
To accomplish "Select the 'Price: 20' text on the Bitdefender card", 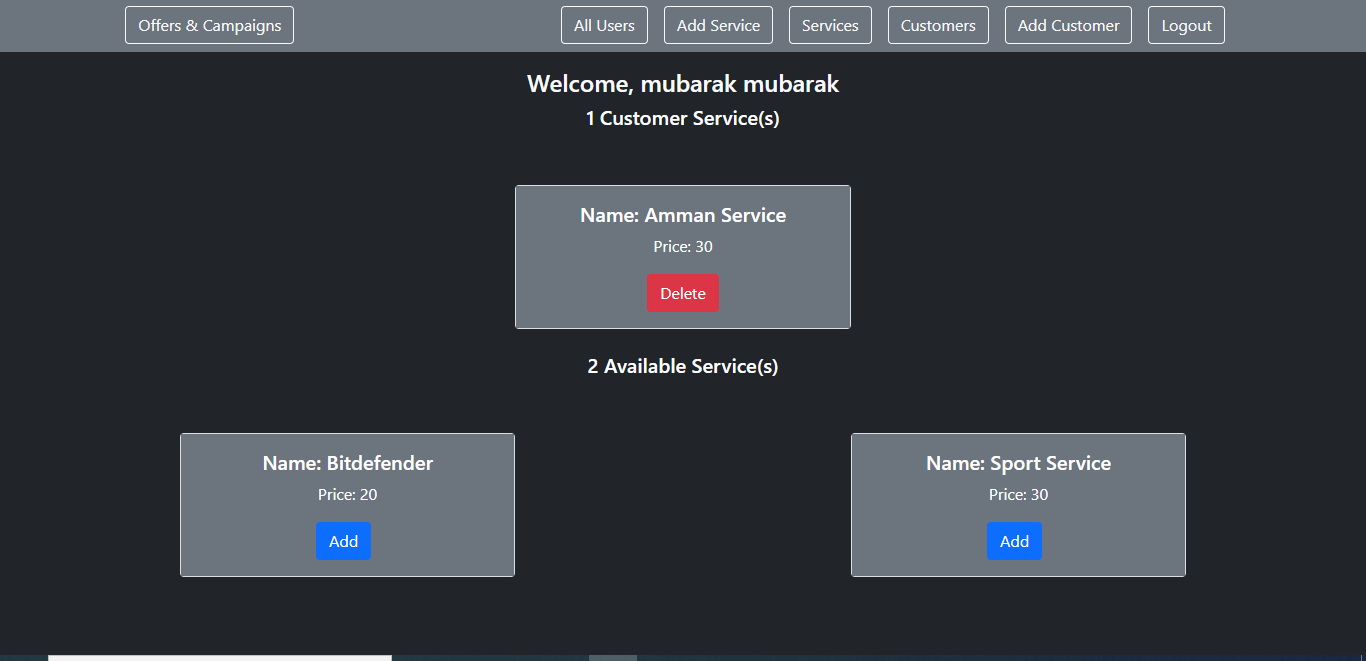I will [348, 495].
